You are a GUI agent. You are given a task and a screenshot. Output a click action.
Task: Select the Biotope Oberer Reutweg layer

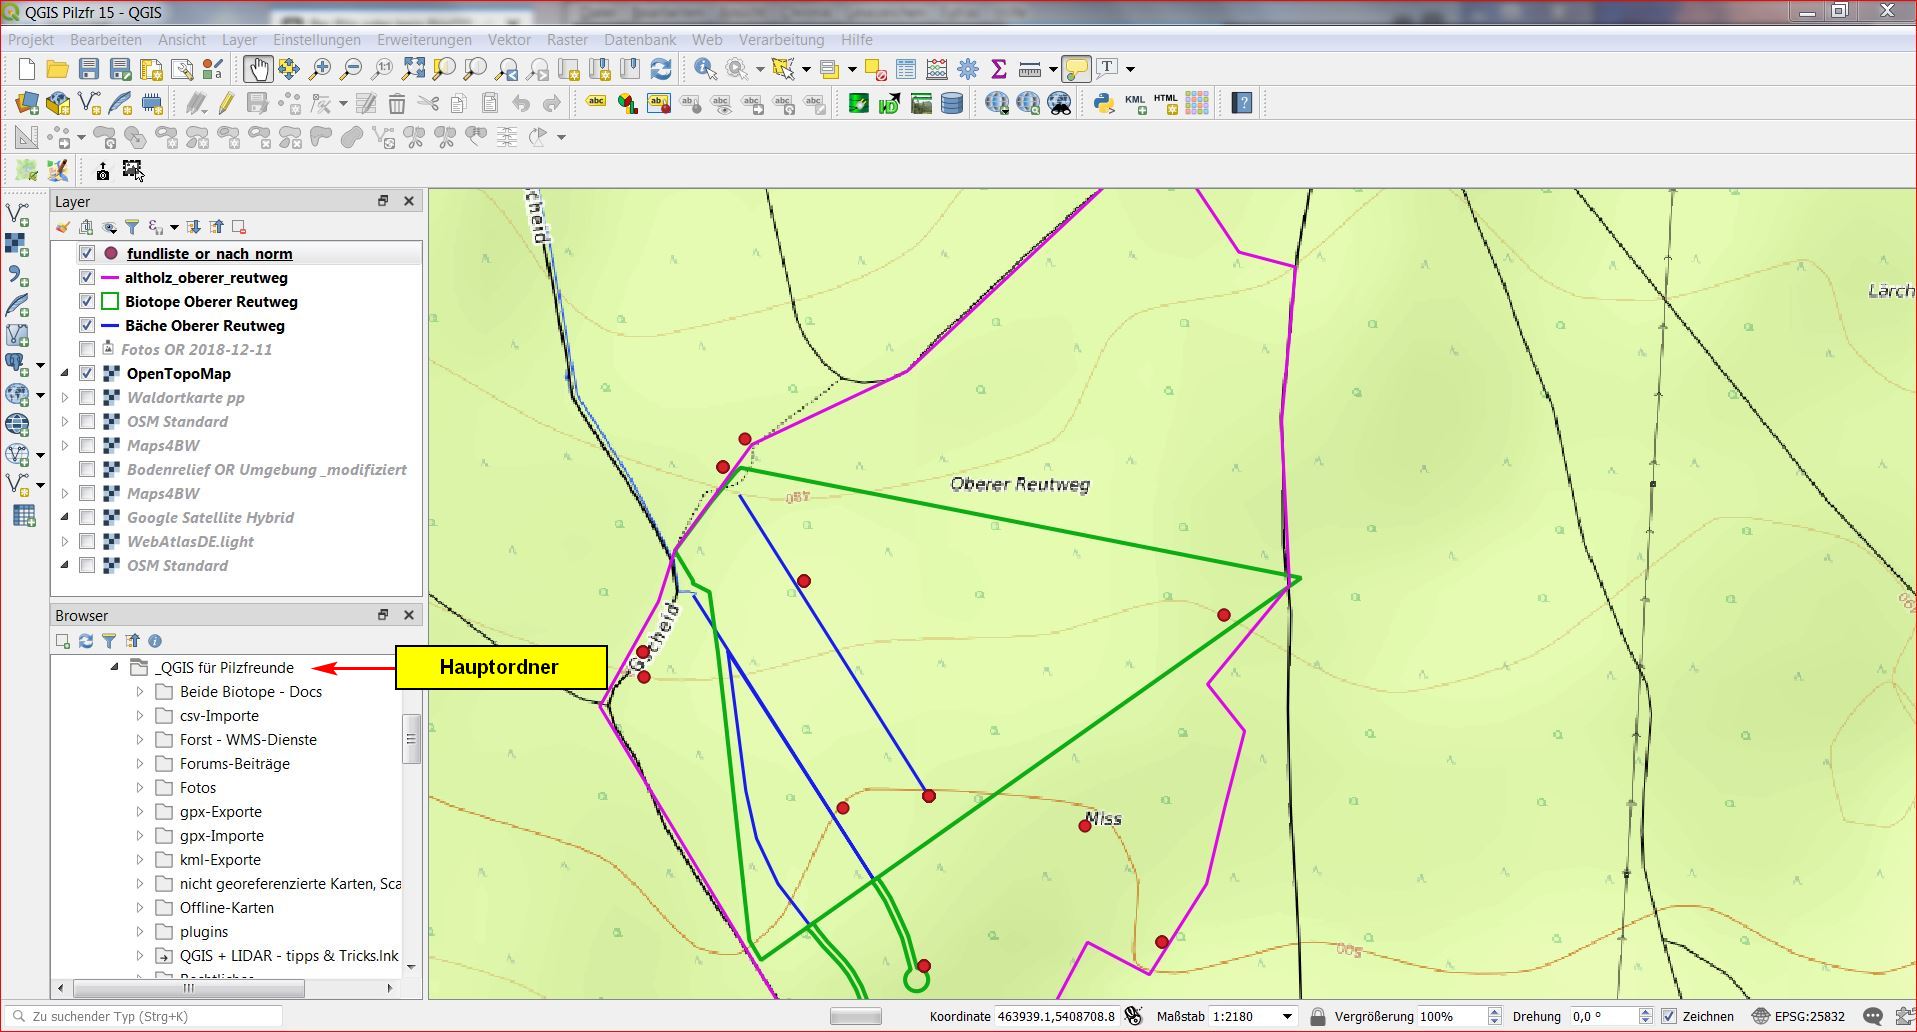[x=211, y=302]
